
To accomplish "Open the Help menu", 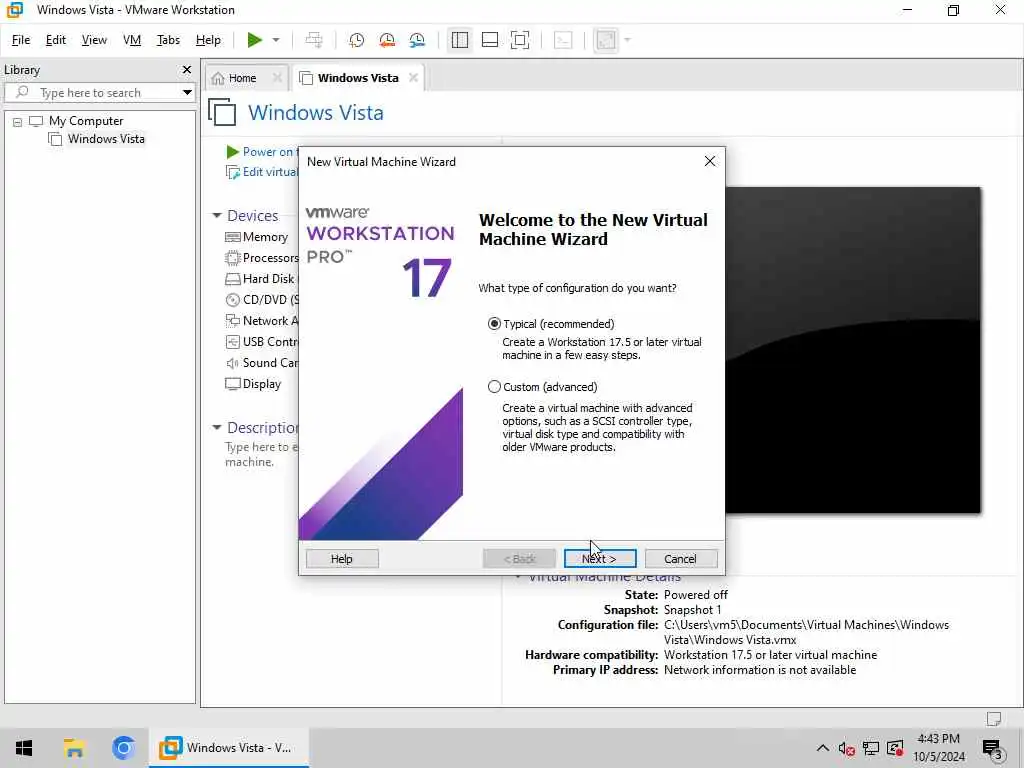I will pyautogui.click(x=208, y=40).
